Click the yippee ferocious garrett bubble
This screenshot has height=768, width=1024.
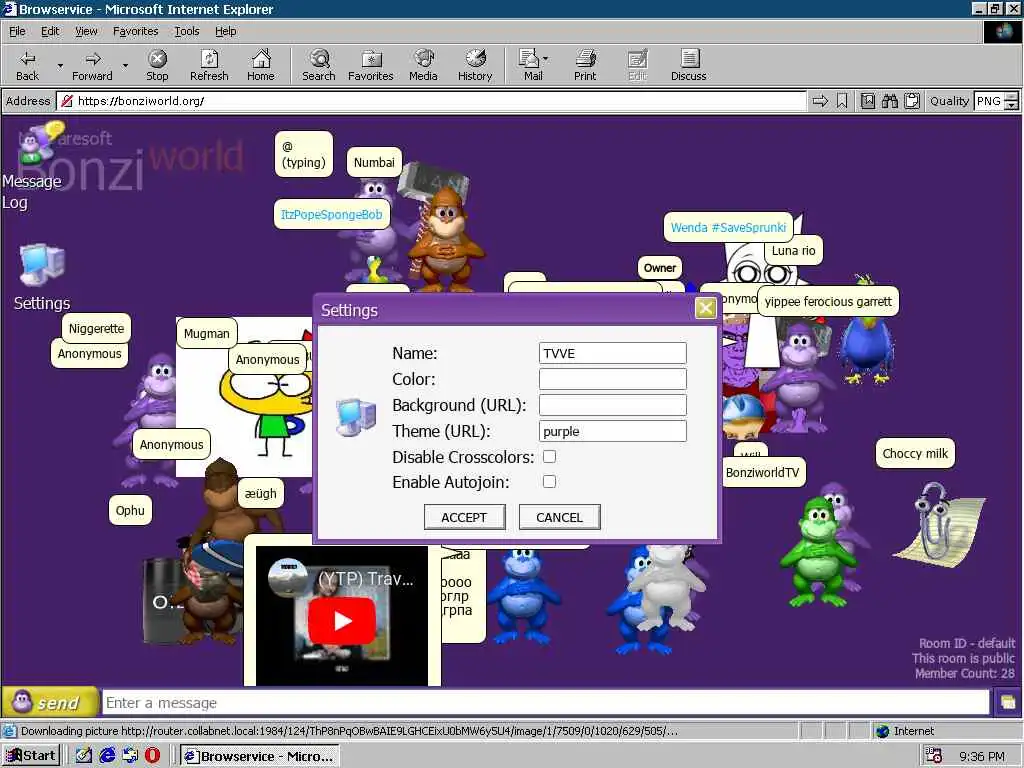[827, 302]
